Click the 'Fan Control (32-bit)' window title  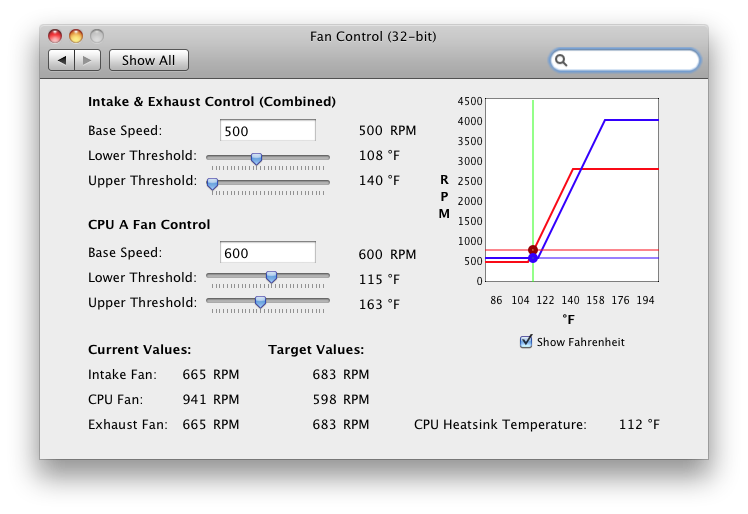click(373, 36)
